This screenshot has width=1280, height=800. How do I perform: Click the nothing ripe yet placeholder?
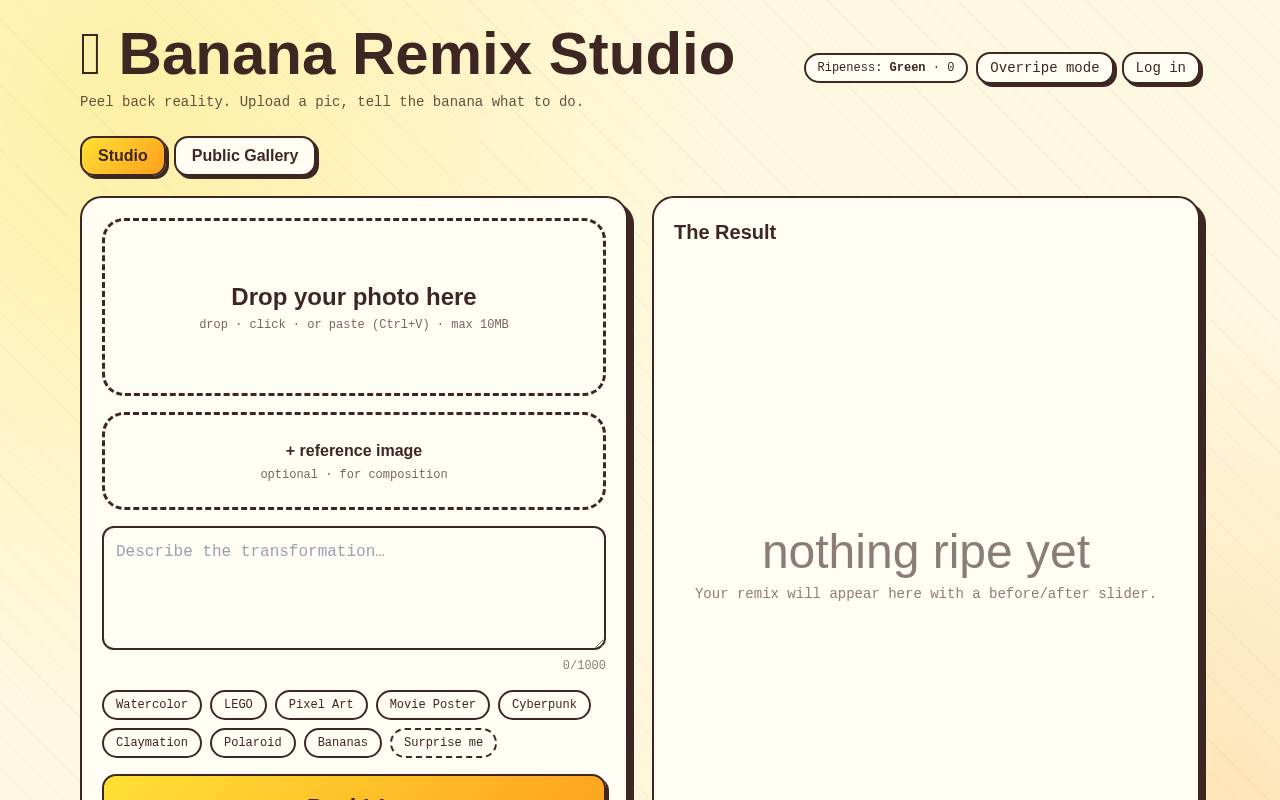click(x=926, y=551)
